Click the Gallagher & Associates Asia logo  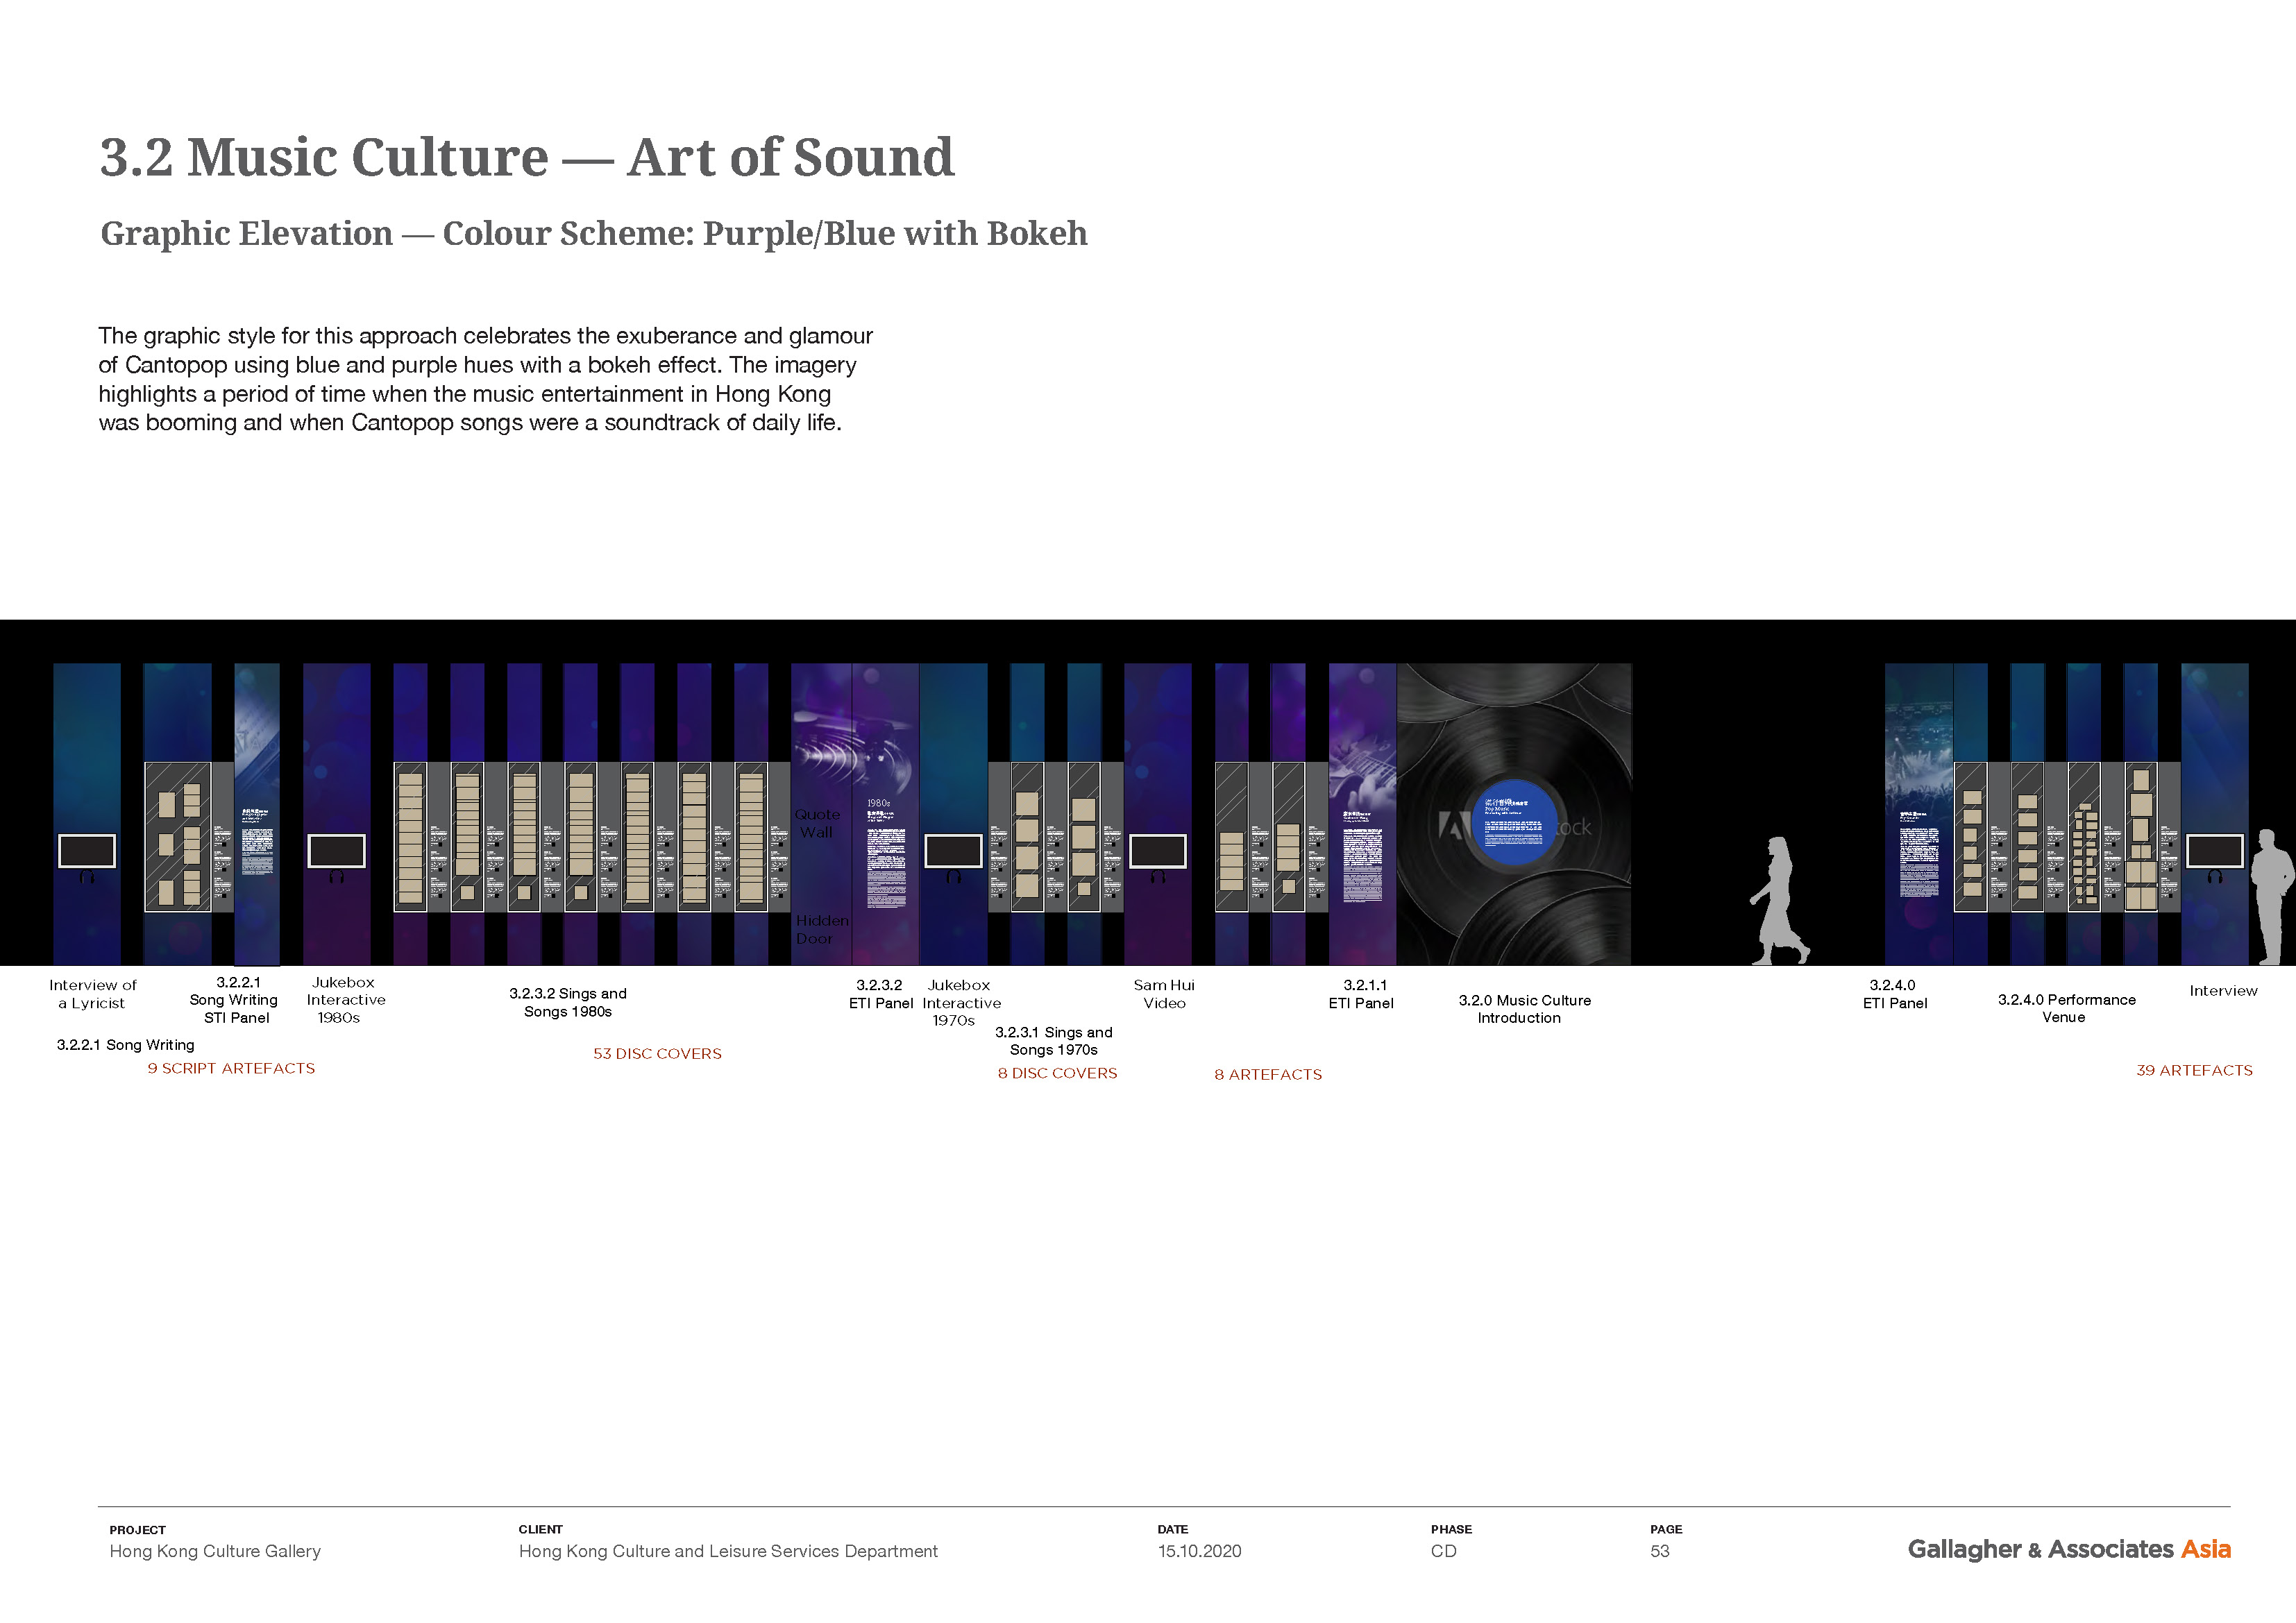(x=2068, y=1550)
